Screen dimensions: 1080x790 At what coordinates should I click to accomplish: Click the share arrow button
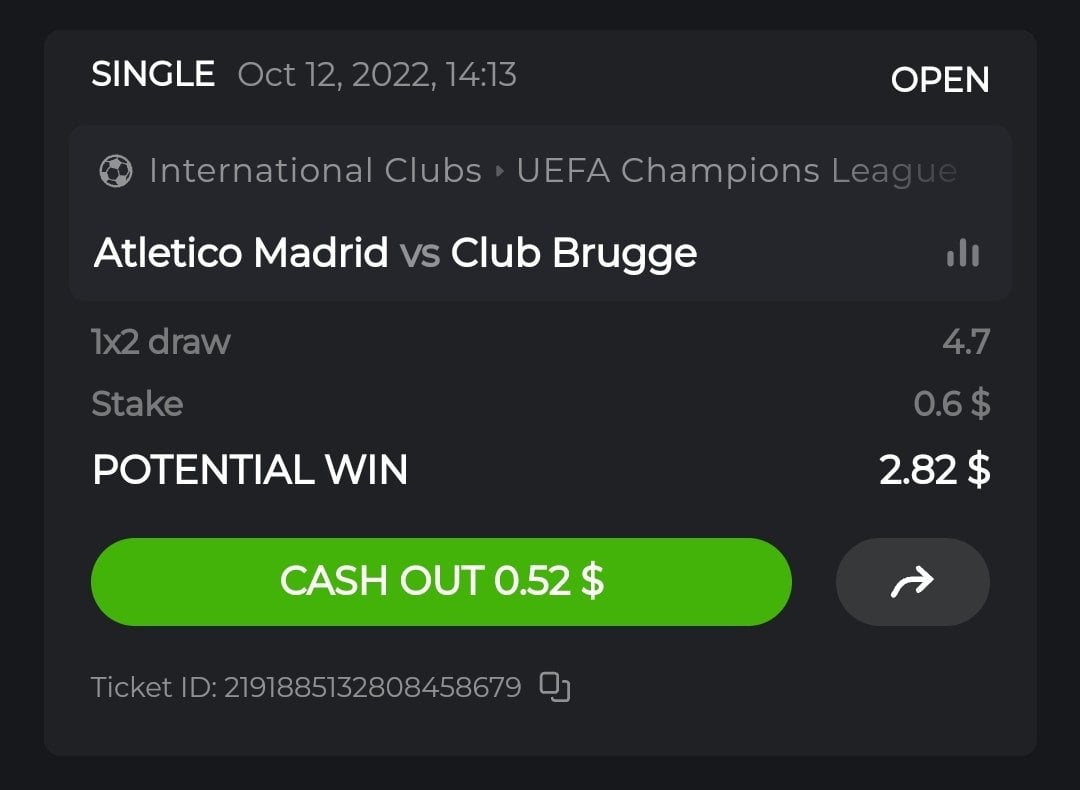912,581
